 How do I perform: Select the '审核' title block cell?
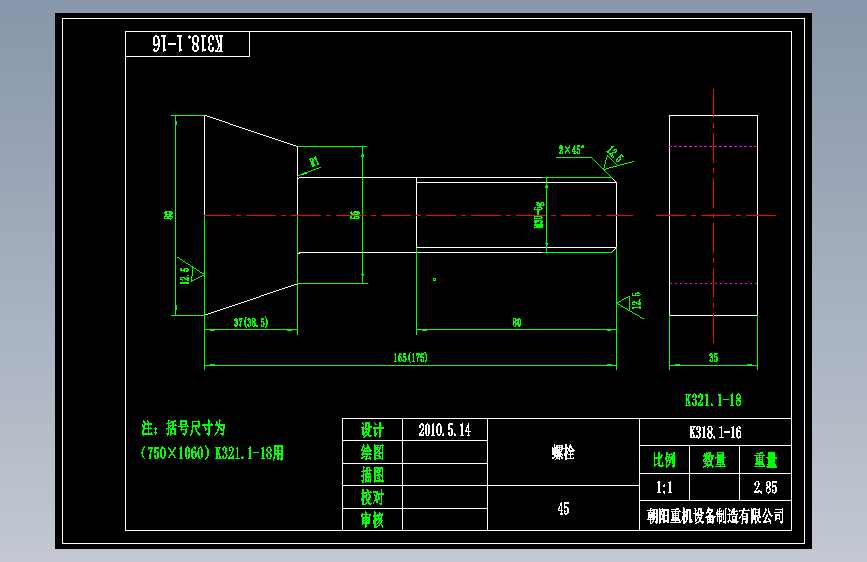372,519
